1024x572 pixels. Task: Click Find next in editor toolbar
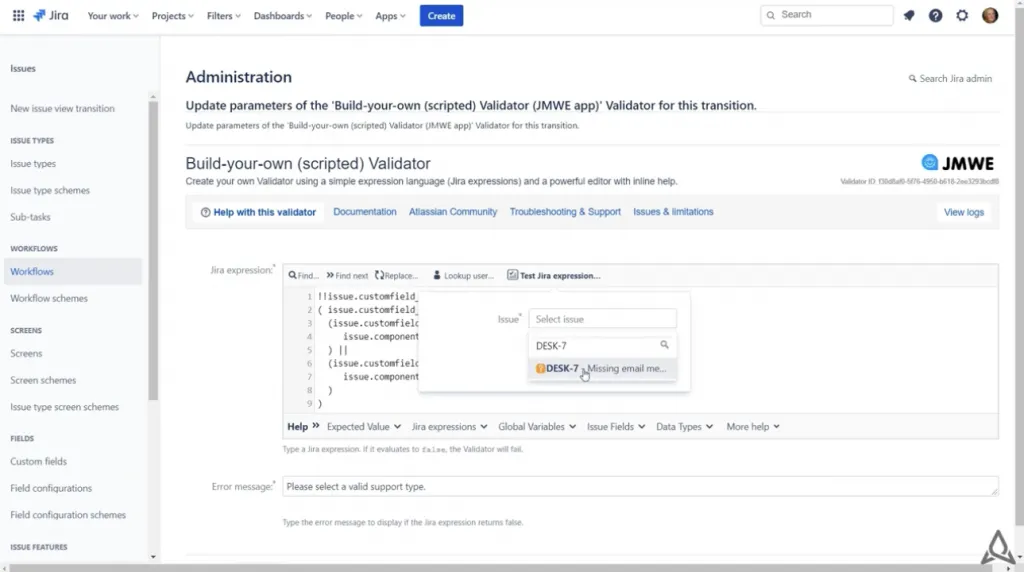(347, 276)
